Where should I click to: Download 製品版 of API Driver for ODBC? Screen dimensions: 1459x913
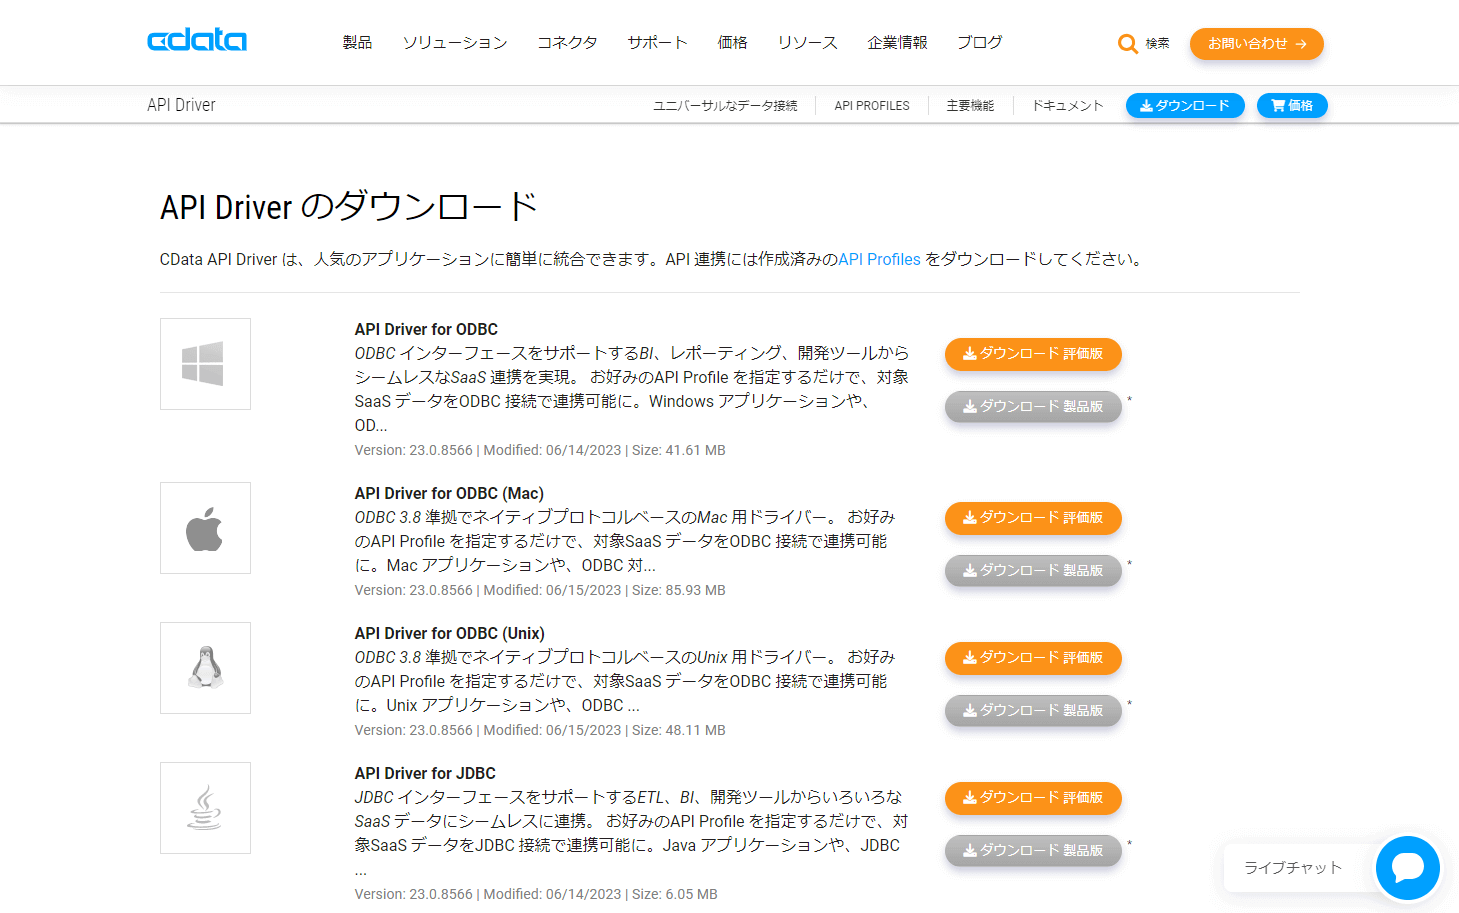[x=1033, y=407]
